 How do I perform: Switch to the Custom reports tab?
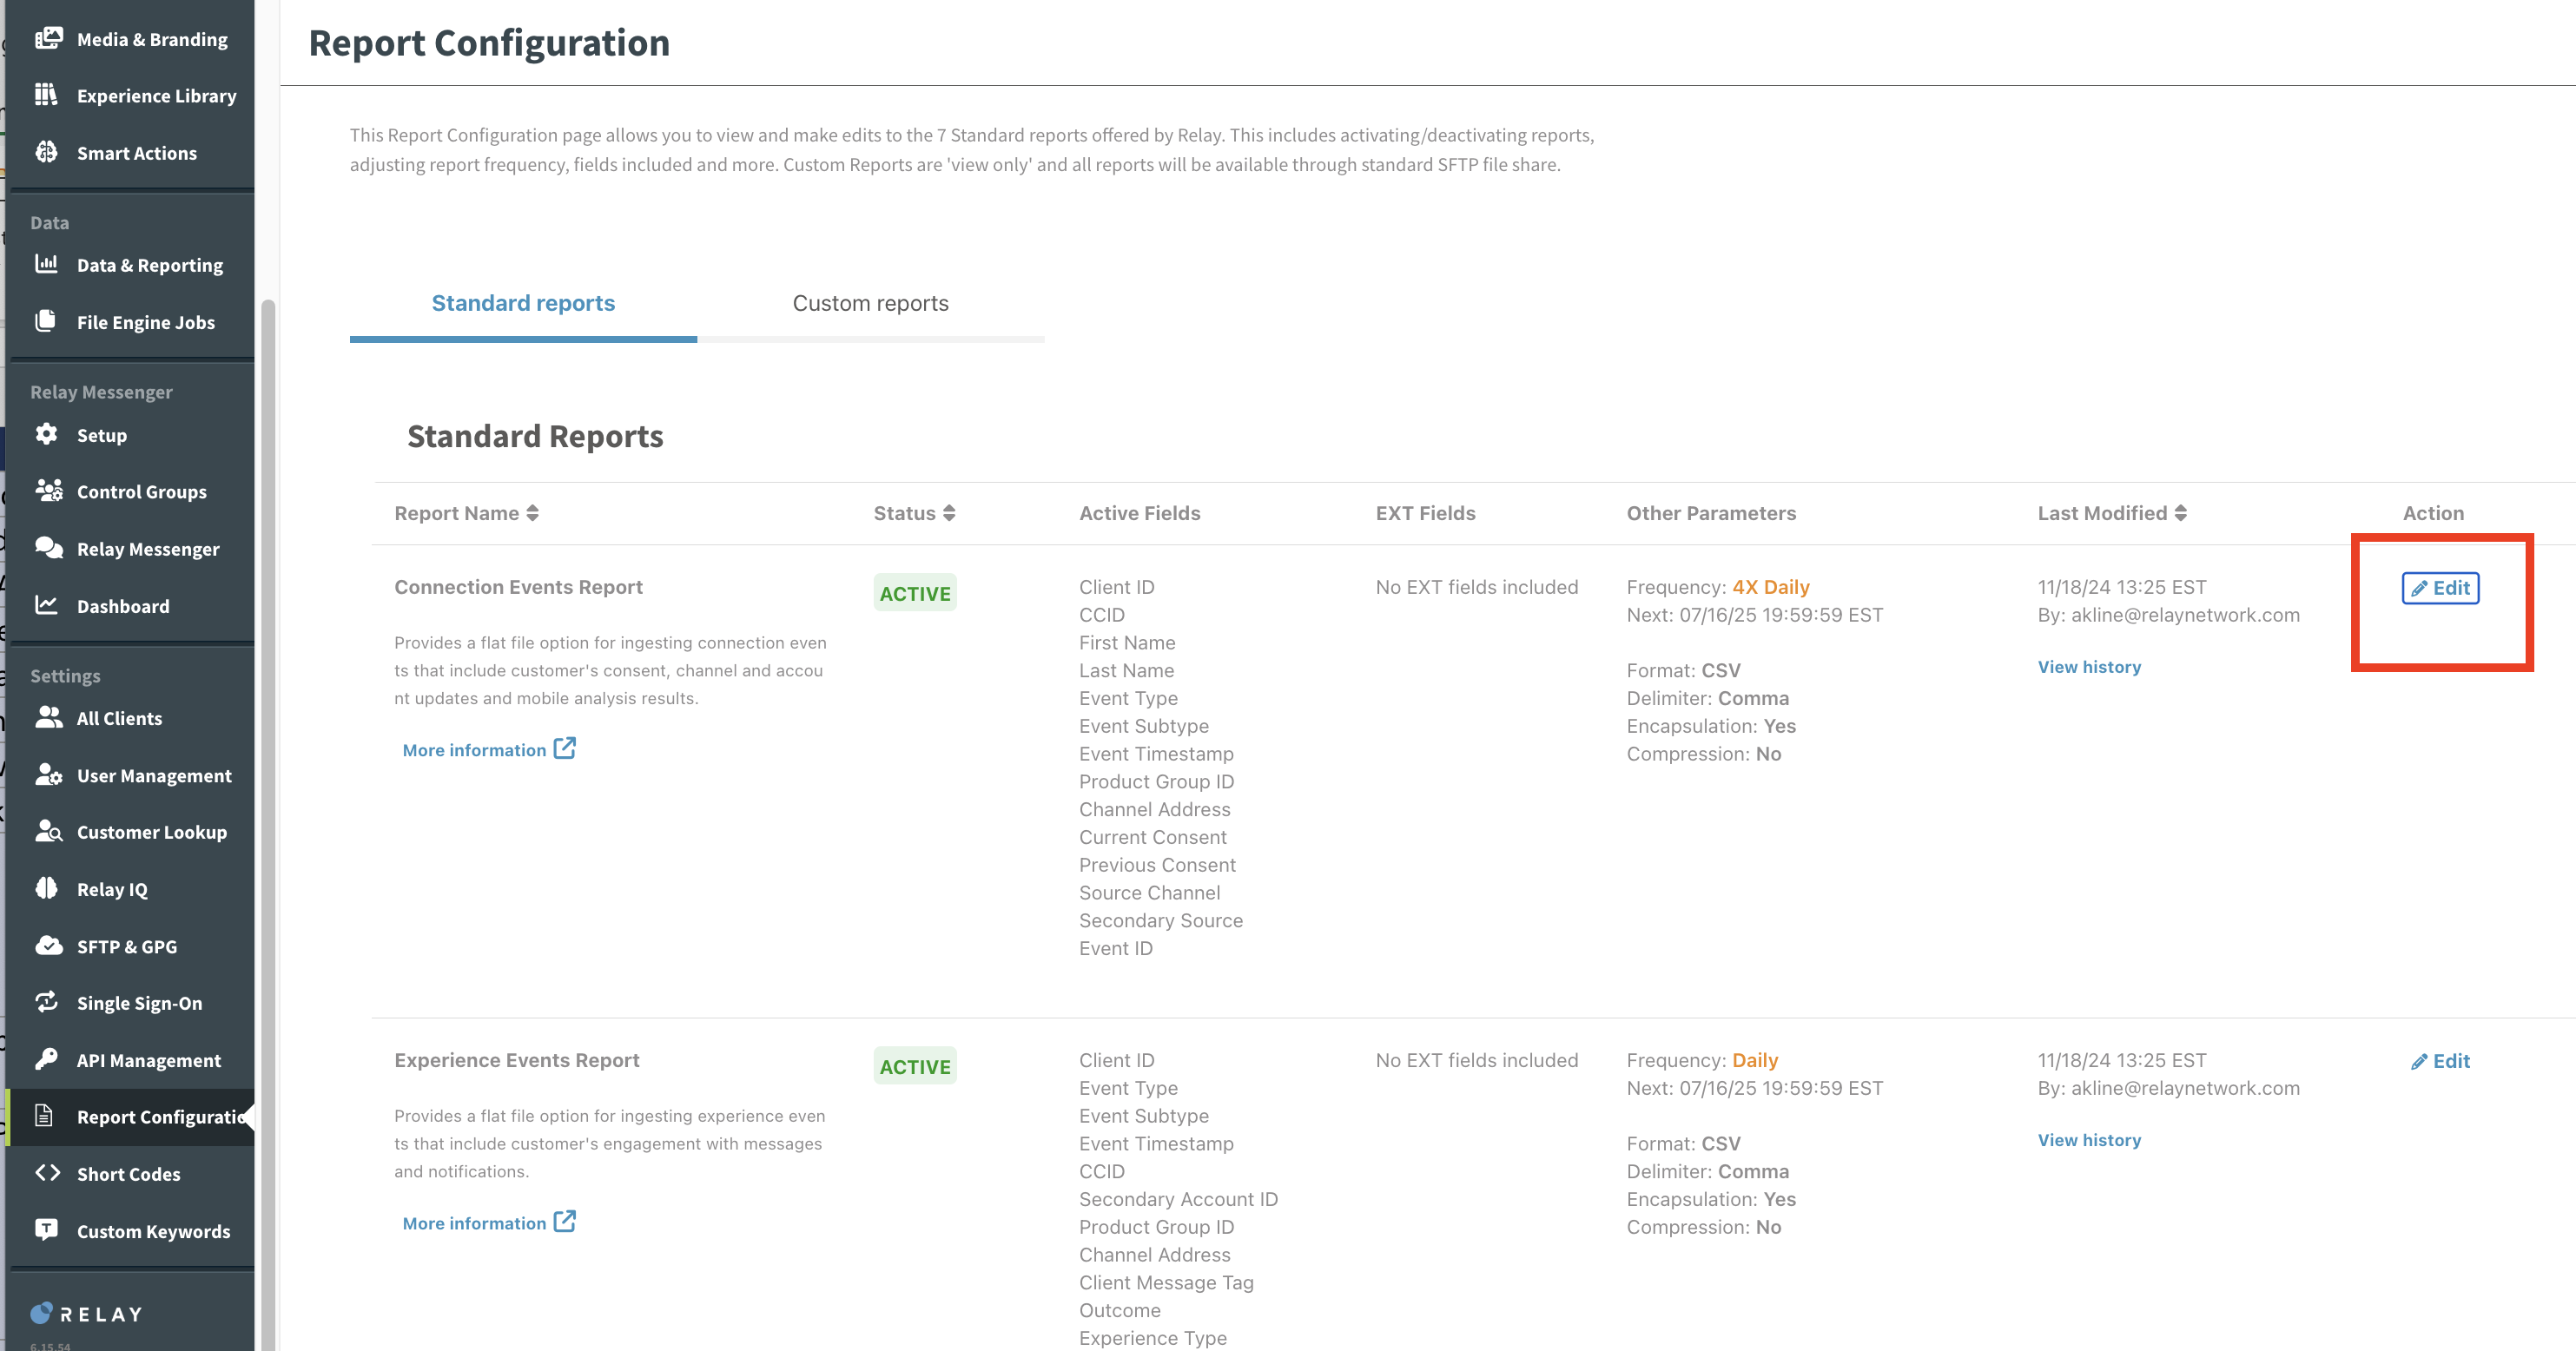[x=870, y=303]
